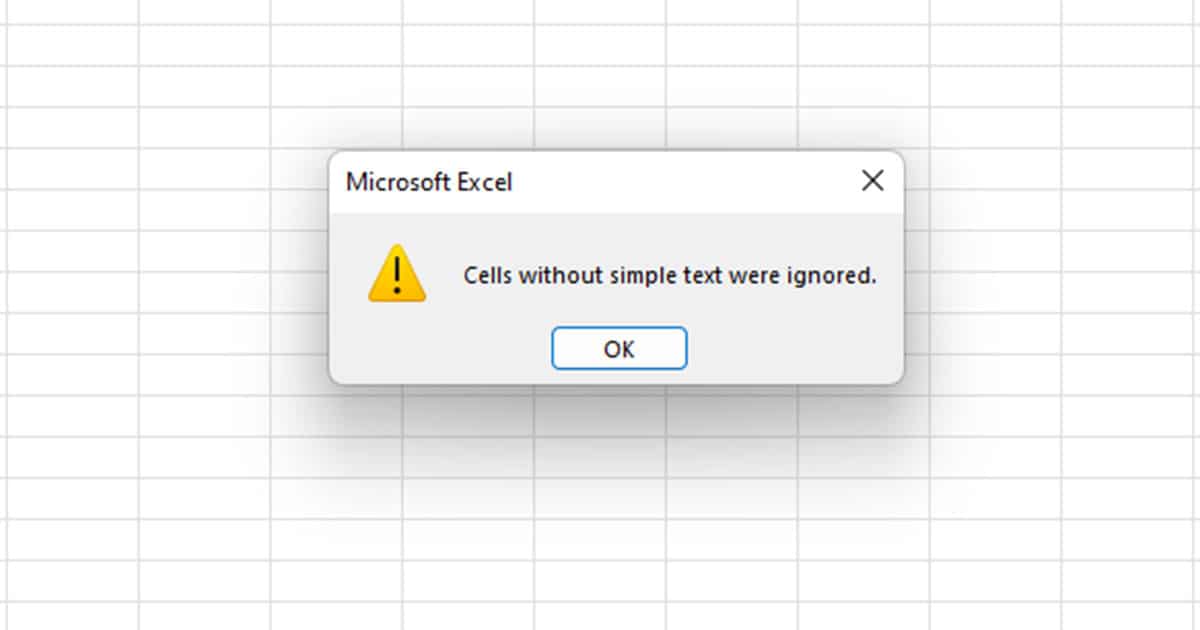The width and height of the screenshot is (1200, 630).
Task: Select the worksheet cell just above the dialog's X
Action: point(862,128)
